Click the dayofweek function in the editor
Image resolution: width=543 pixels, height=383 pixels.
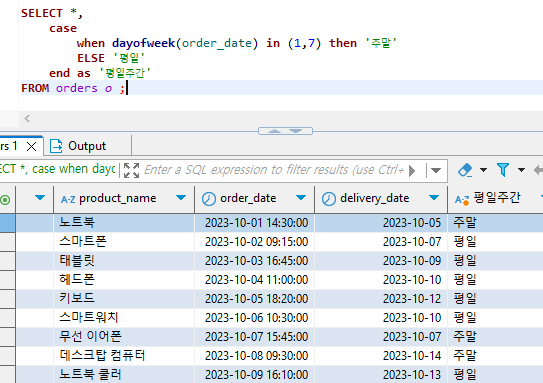143,43
